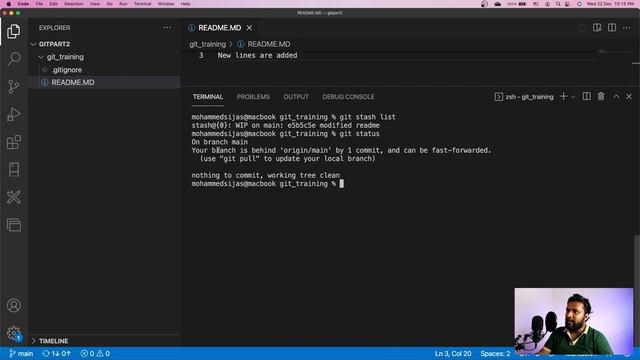Click git_training in the breadcrumb
Image resolution: width=640 pixels, height=360 pixels.
207,44
